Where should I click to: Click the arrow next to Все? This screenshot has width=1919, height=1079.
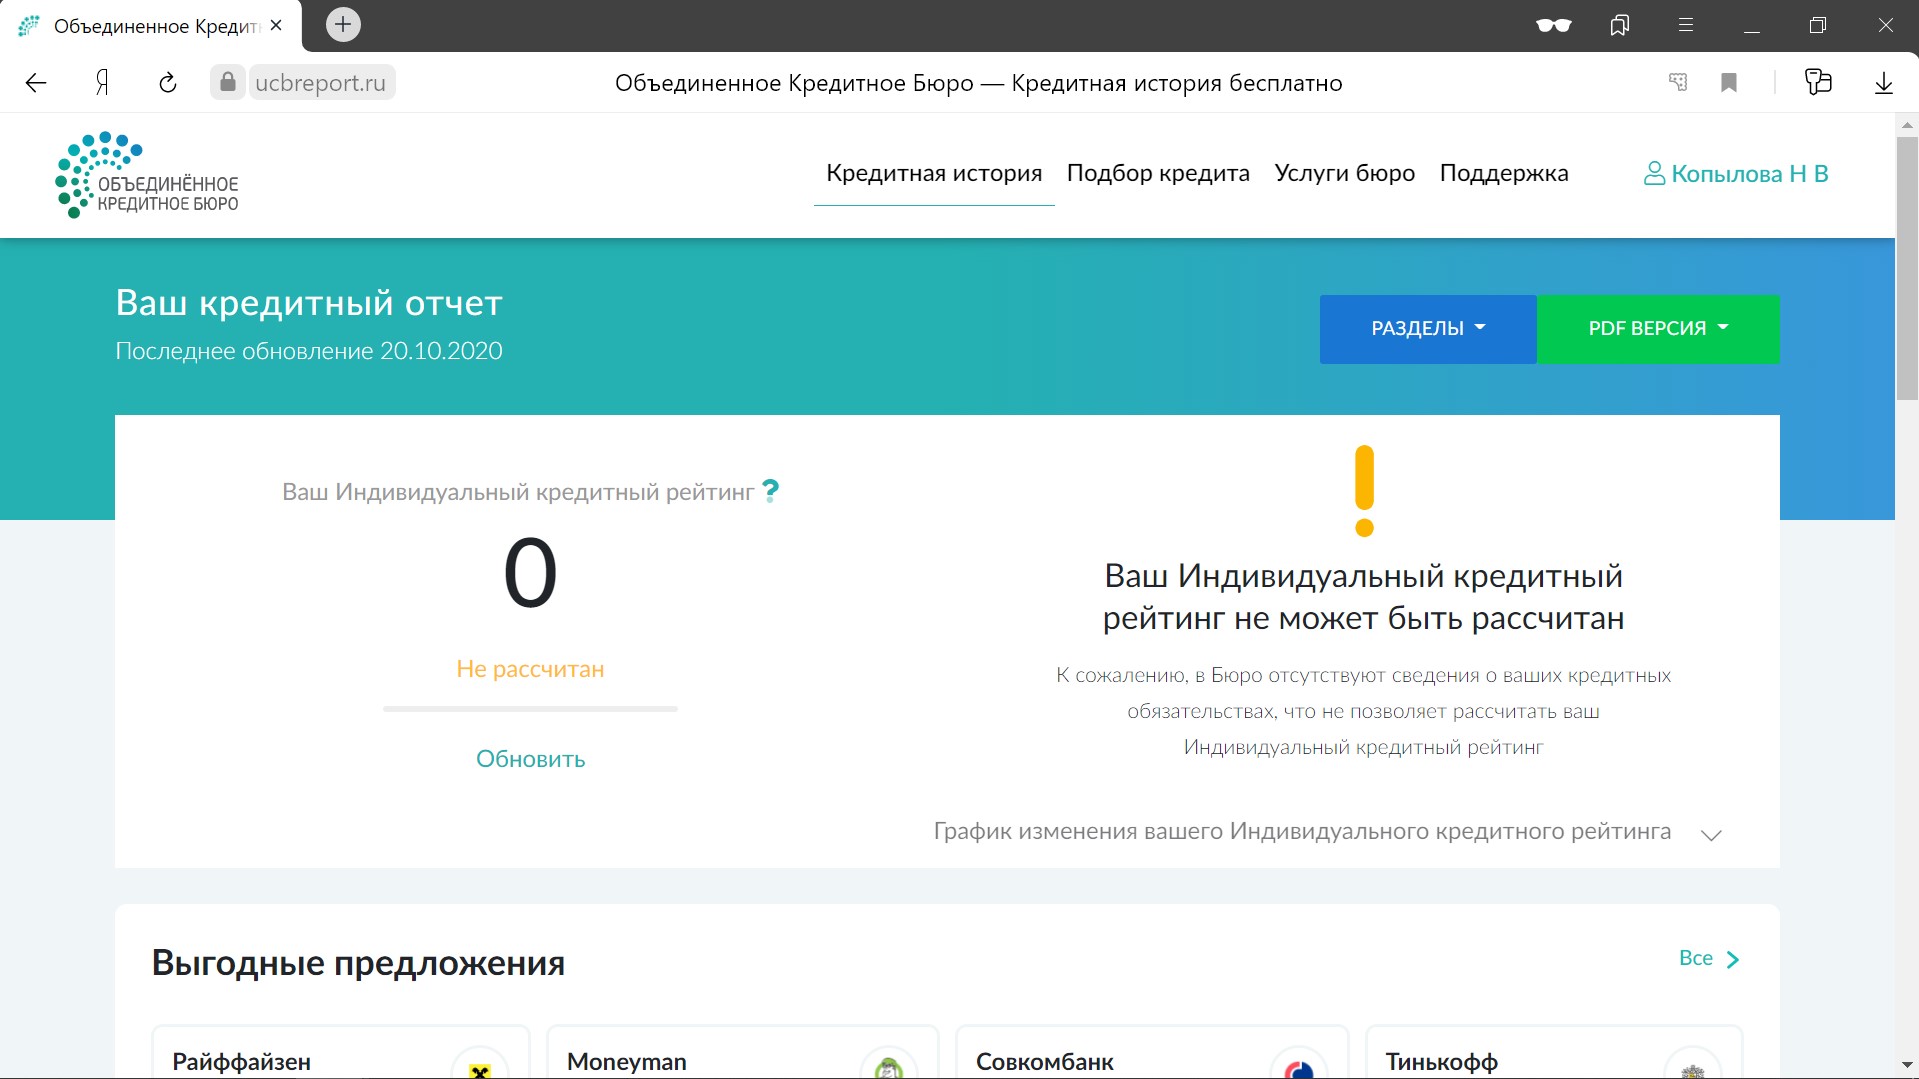coord(1733,959)
